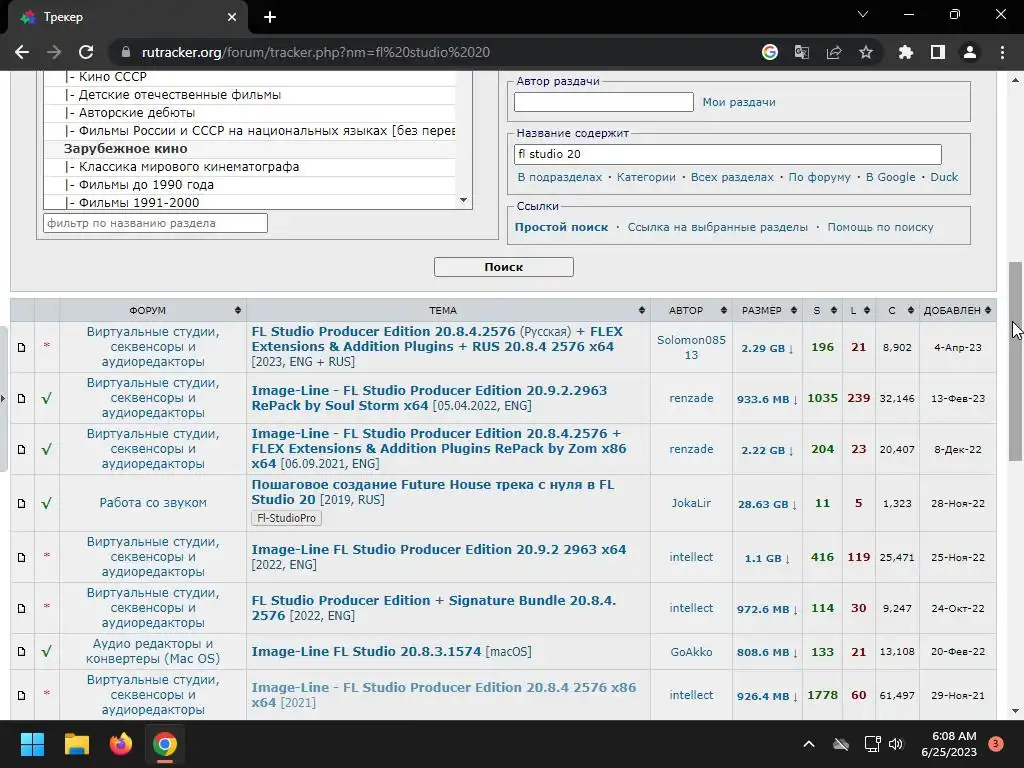Open Chrome profile avatar

970,52
